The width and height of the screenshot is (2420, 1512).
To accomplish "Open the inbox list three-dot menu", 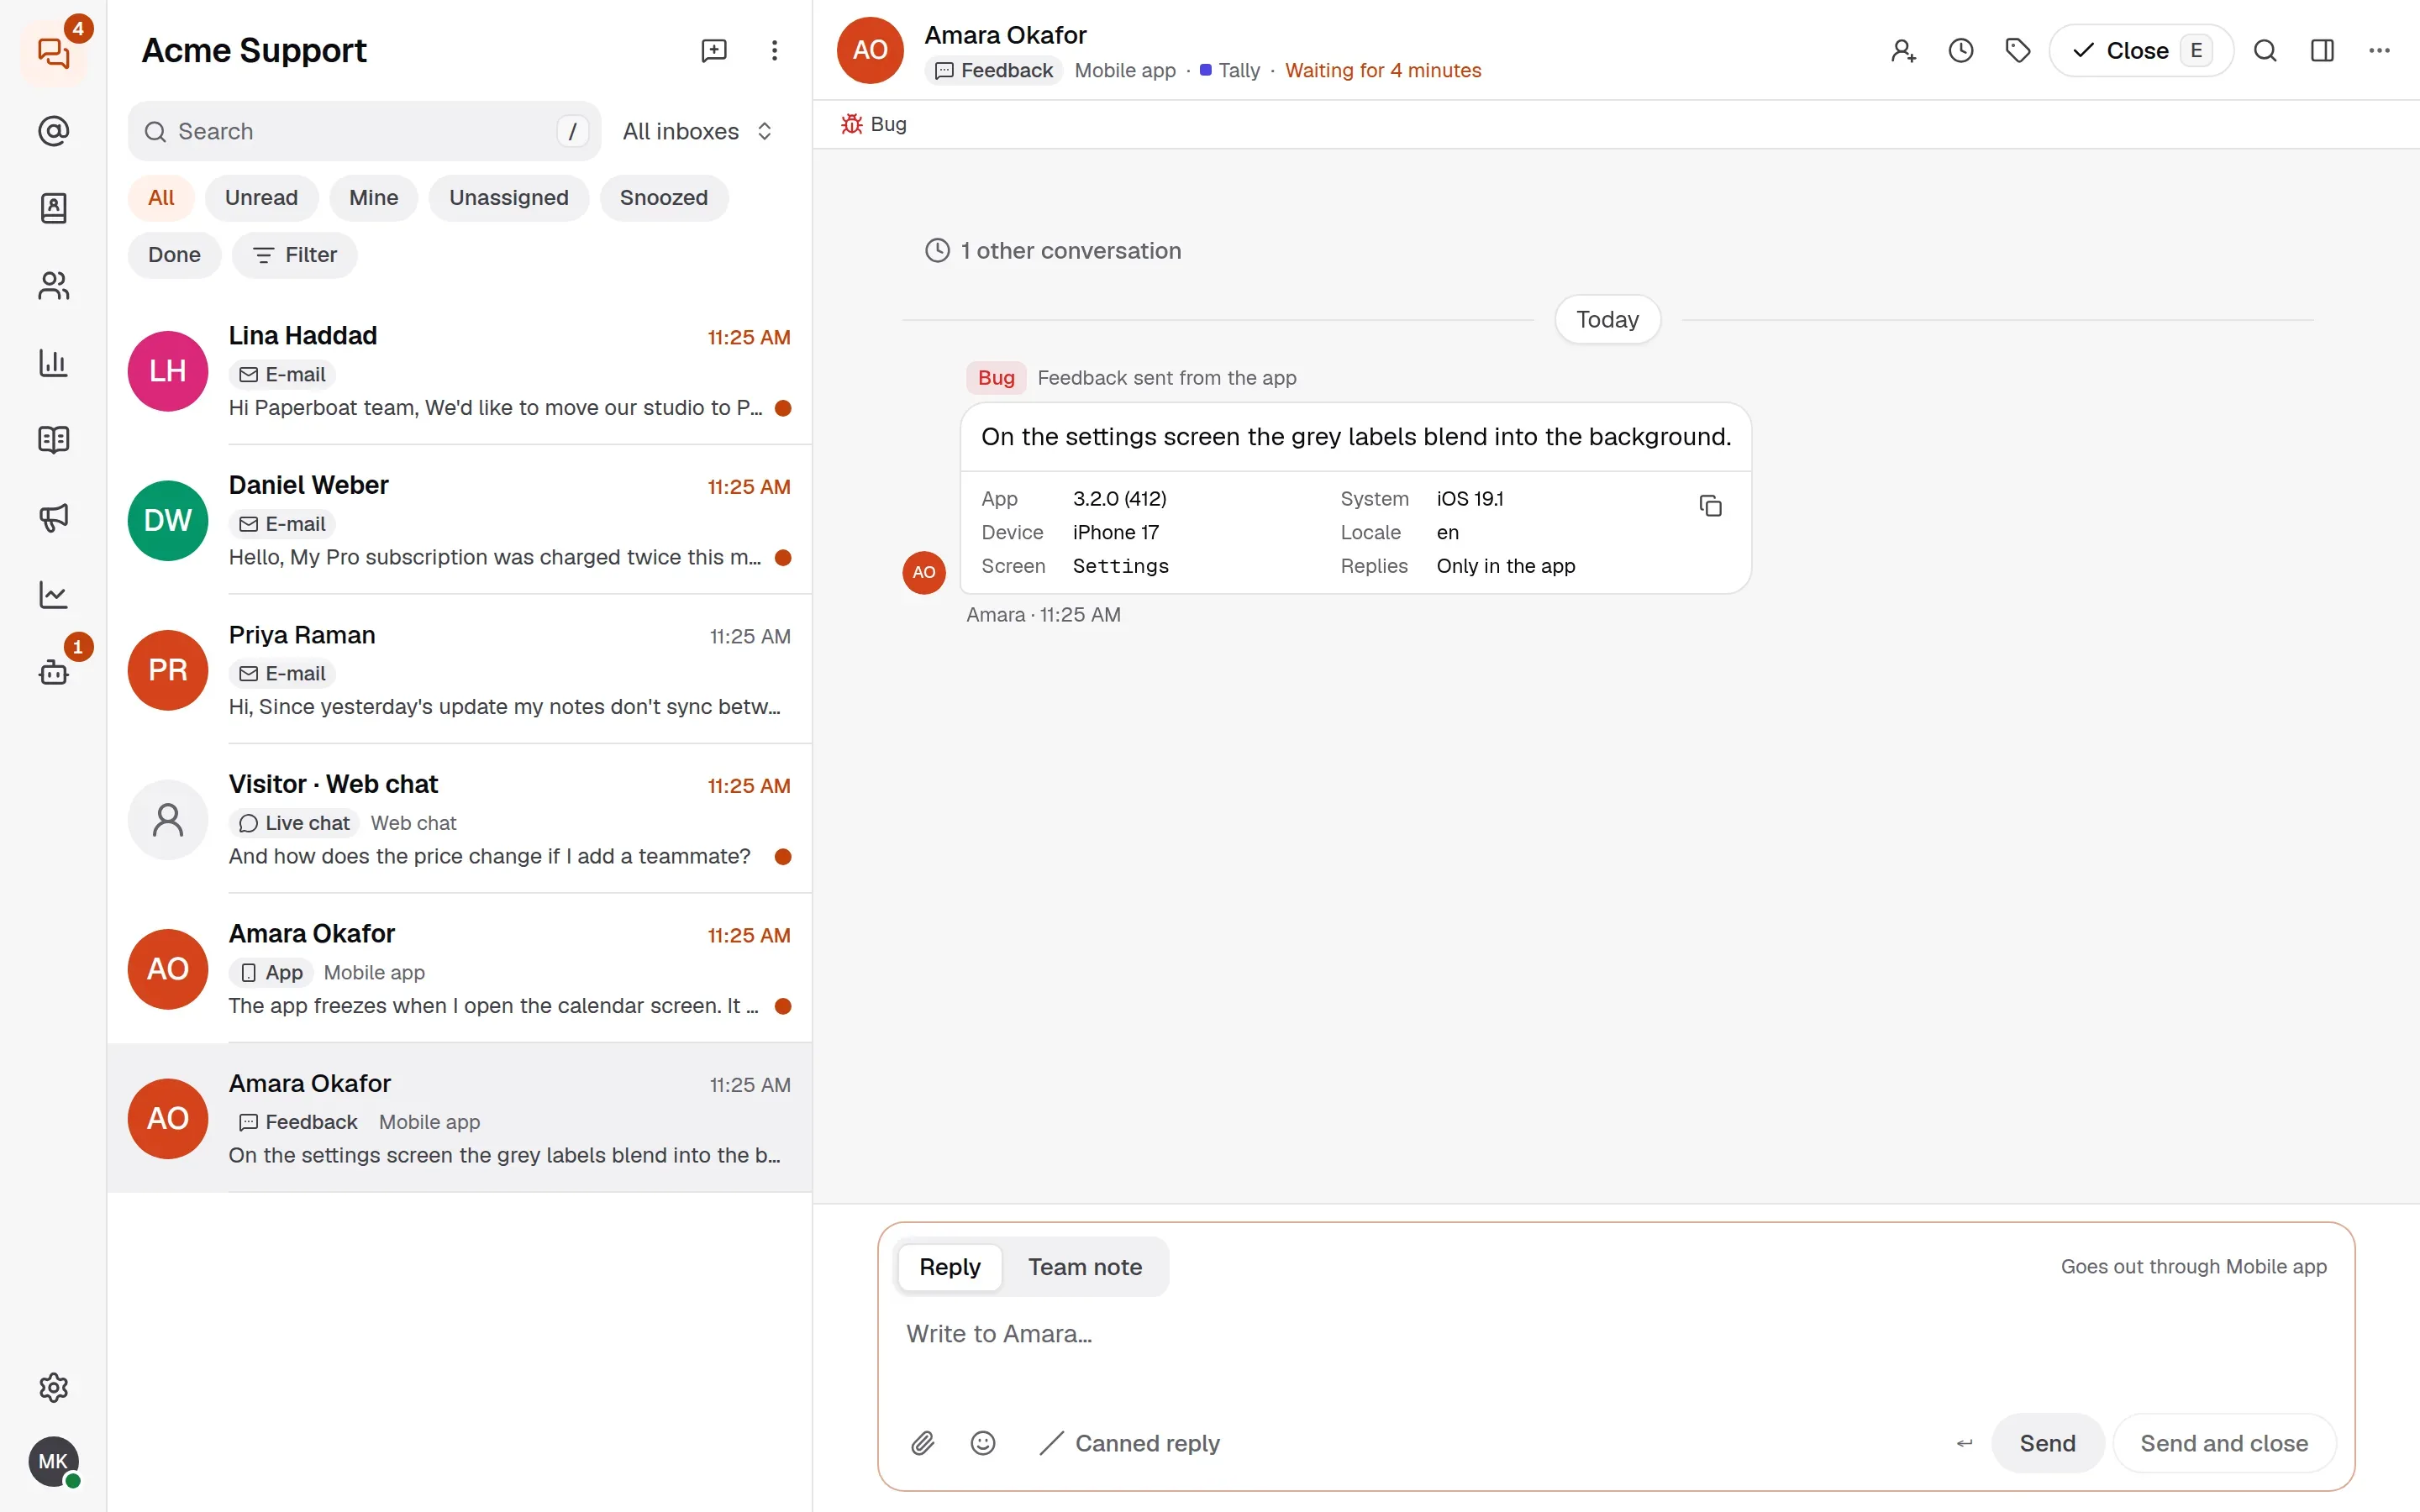I will tap(774, 50).
